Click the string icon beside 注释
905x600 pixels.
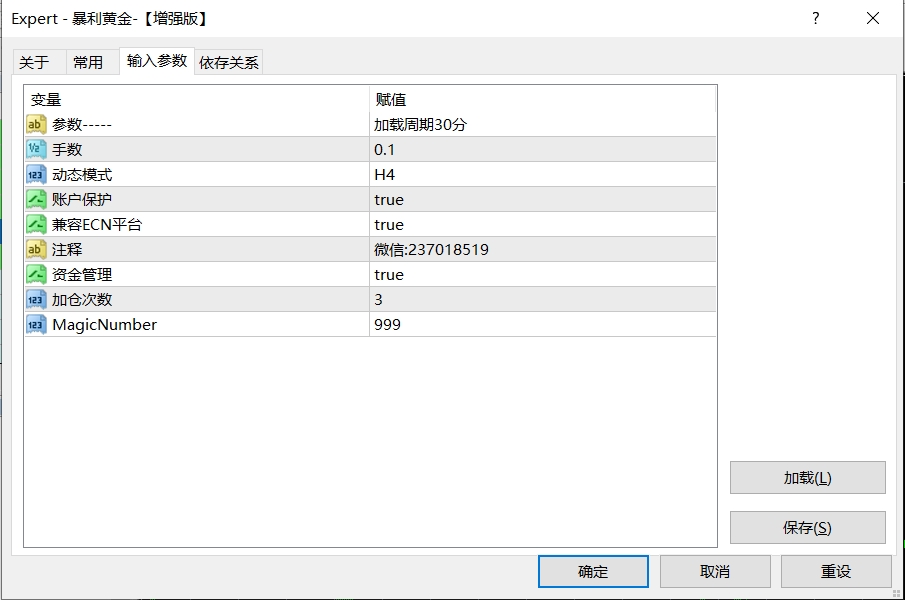[36, 250]
